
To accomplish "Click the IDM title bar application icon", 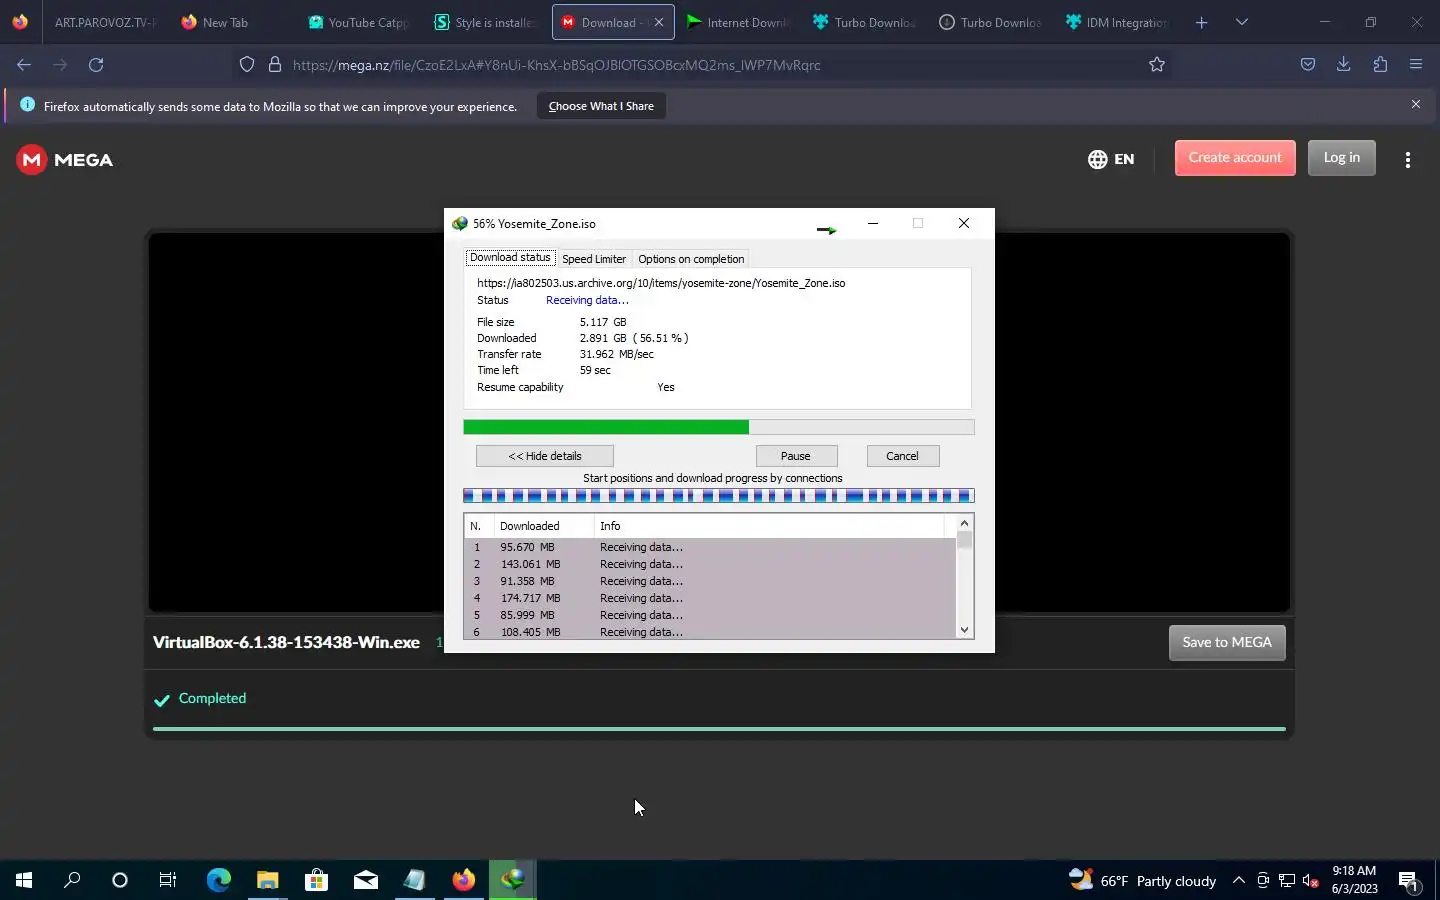I will click(x=460, y=224).
